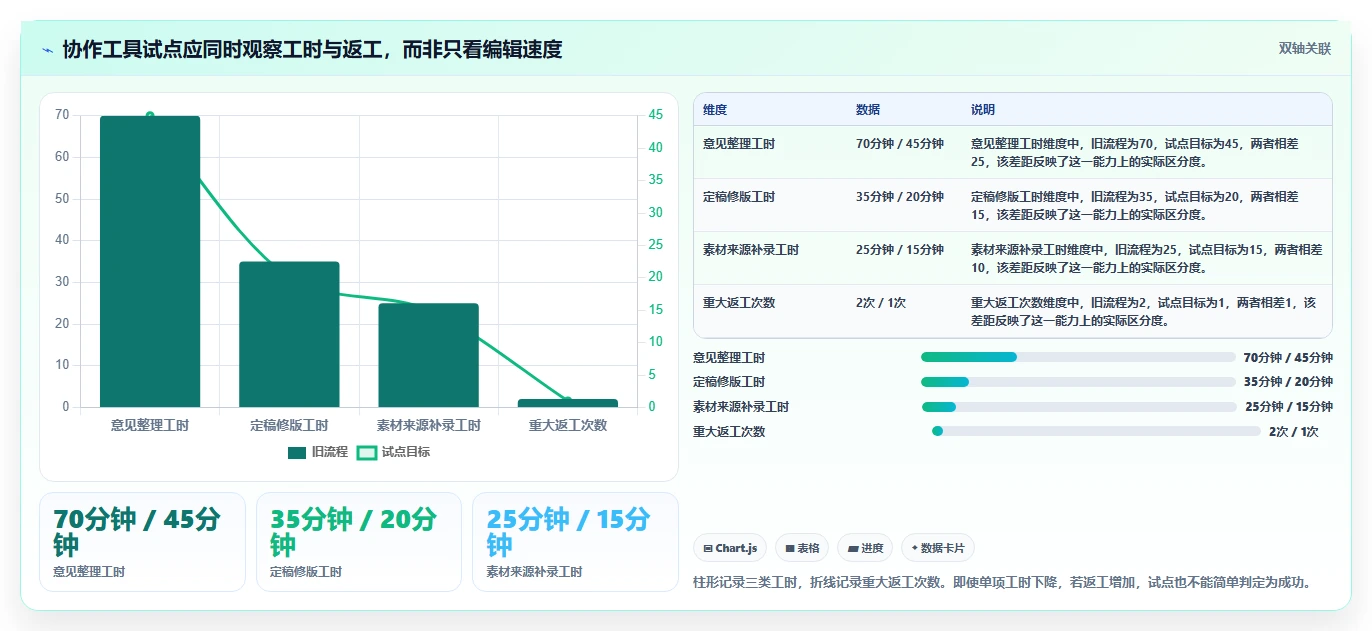Click the 说明 column header

983,110
